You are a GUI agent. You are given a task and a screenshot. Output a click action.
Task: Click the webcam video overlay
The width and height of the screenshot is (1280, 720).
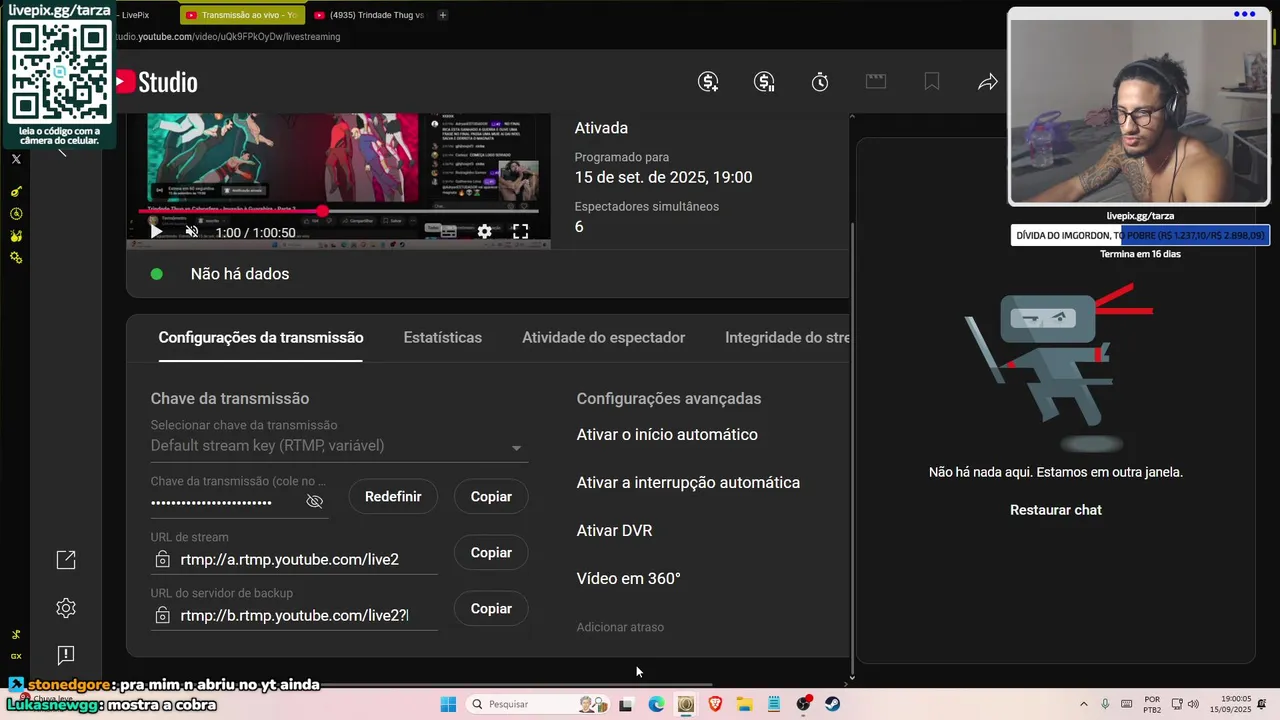point(1139,112)
